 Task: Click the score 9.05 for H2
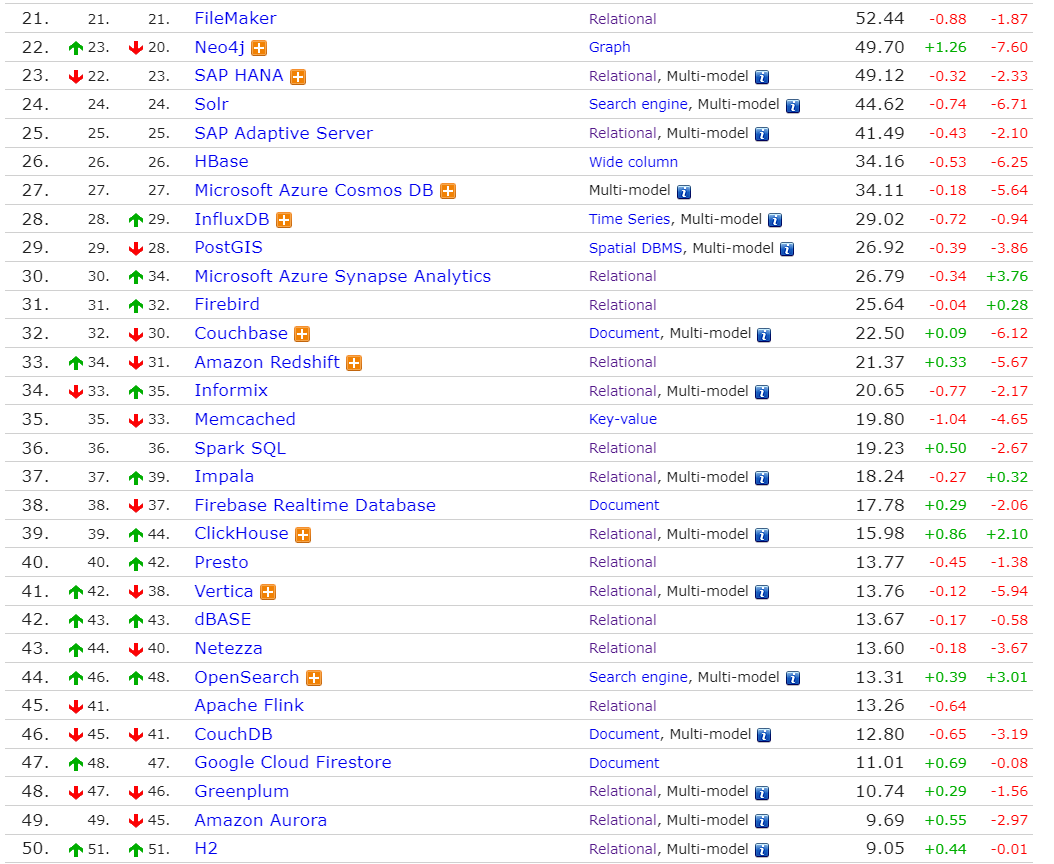(885, 849)
